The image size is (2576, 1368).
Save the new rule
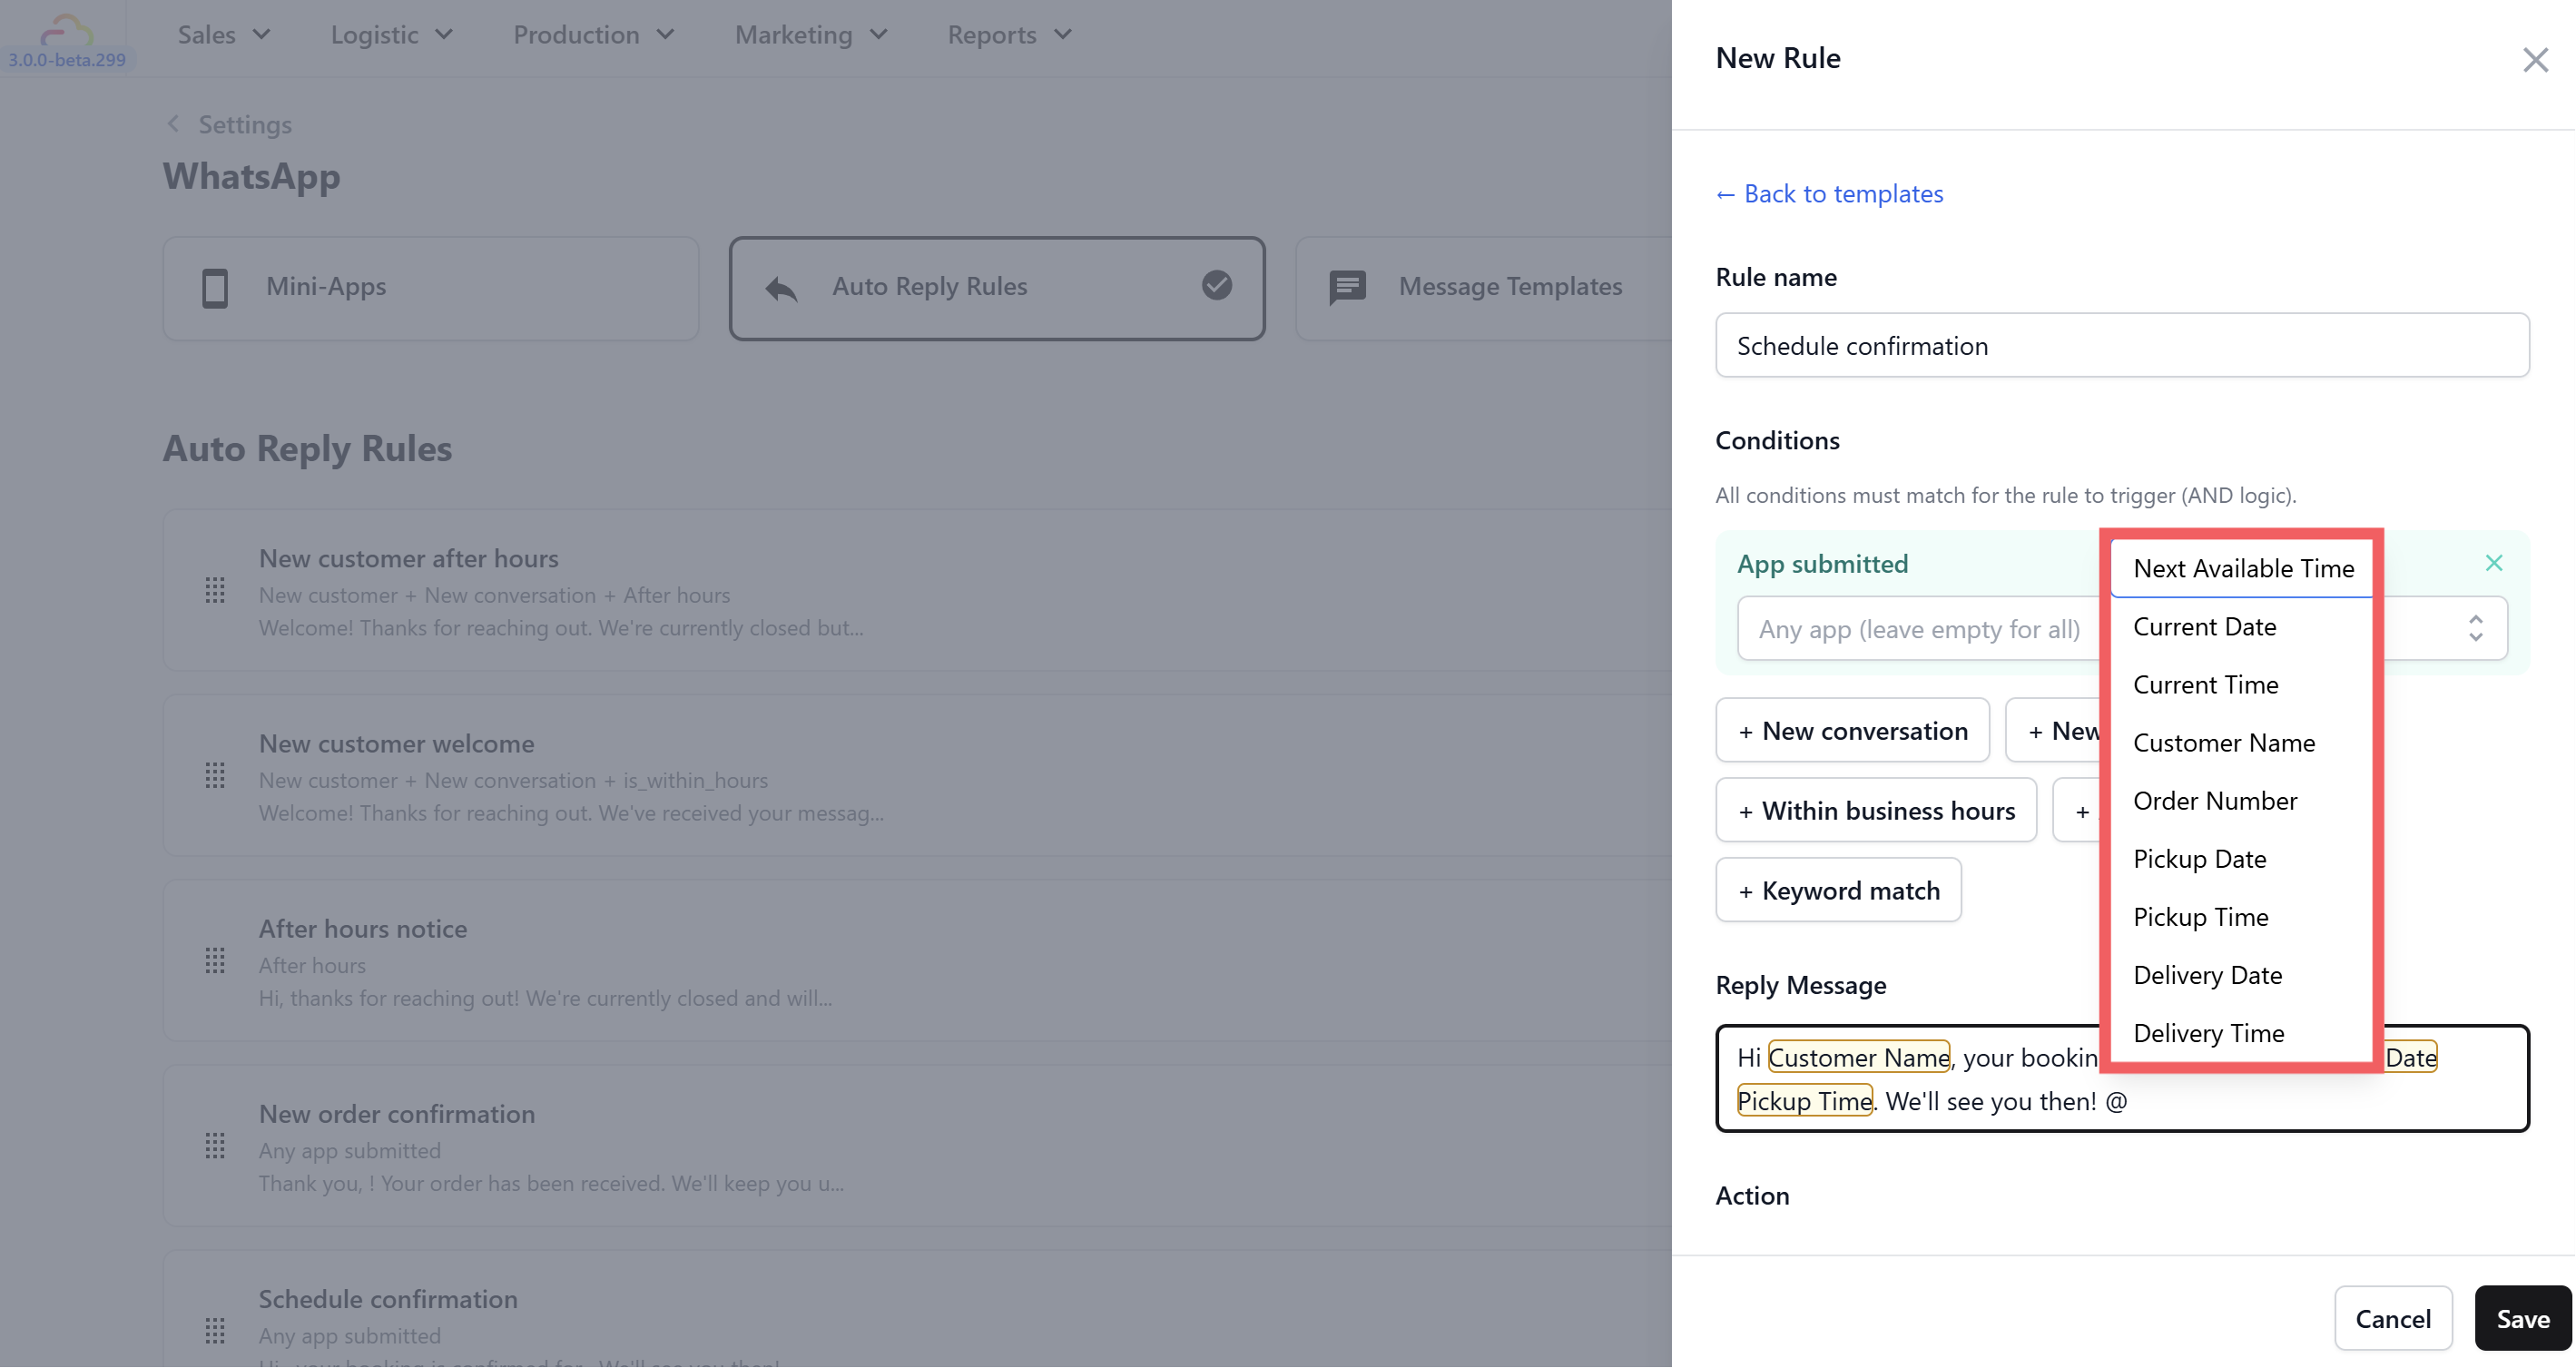pos(2521,1319)
